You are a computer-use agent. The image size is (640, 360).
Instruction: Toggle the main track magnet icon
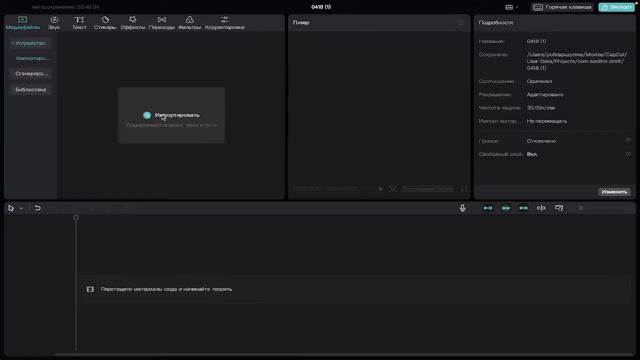coord(488,208)
